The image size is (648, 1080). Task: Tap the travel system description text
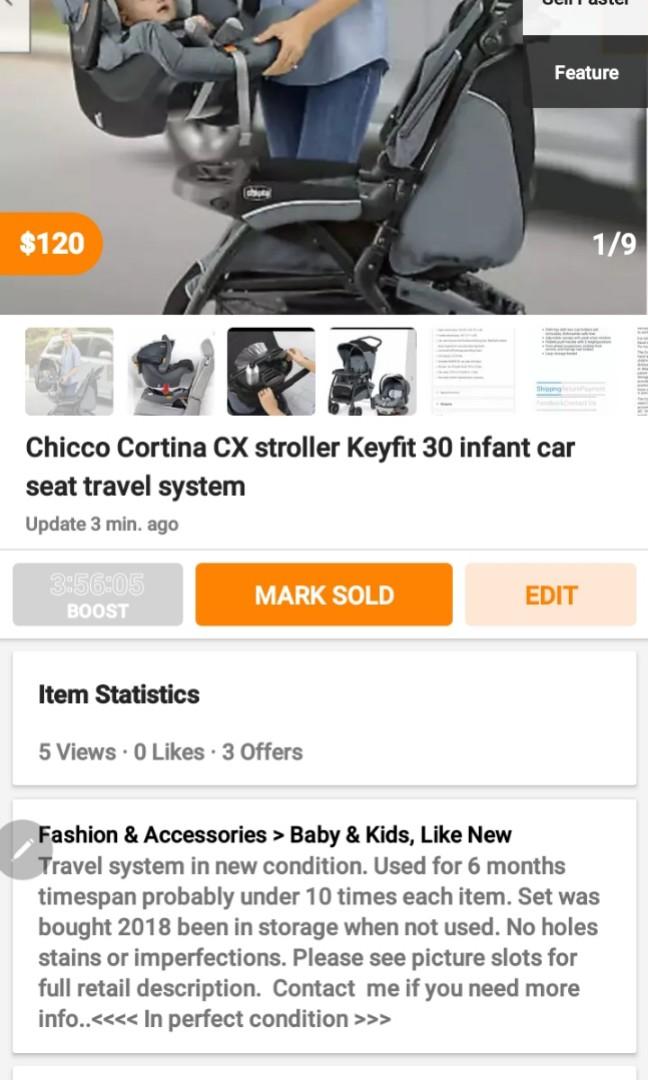319,942
